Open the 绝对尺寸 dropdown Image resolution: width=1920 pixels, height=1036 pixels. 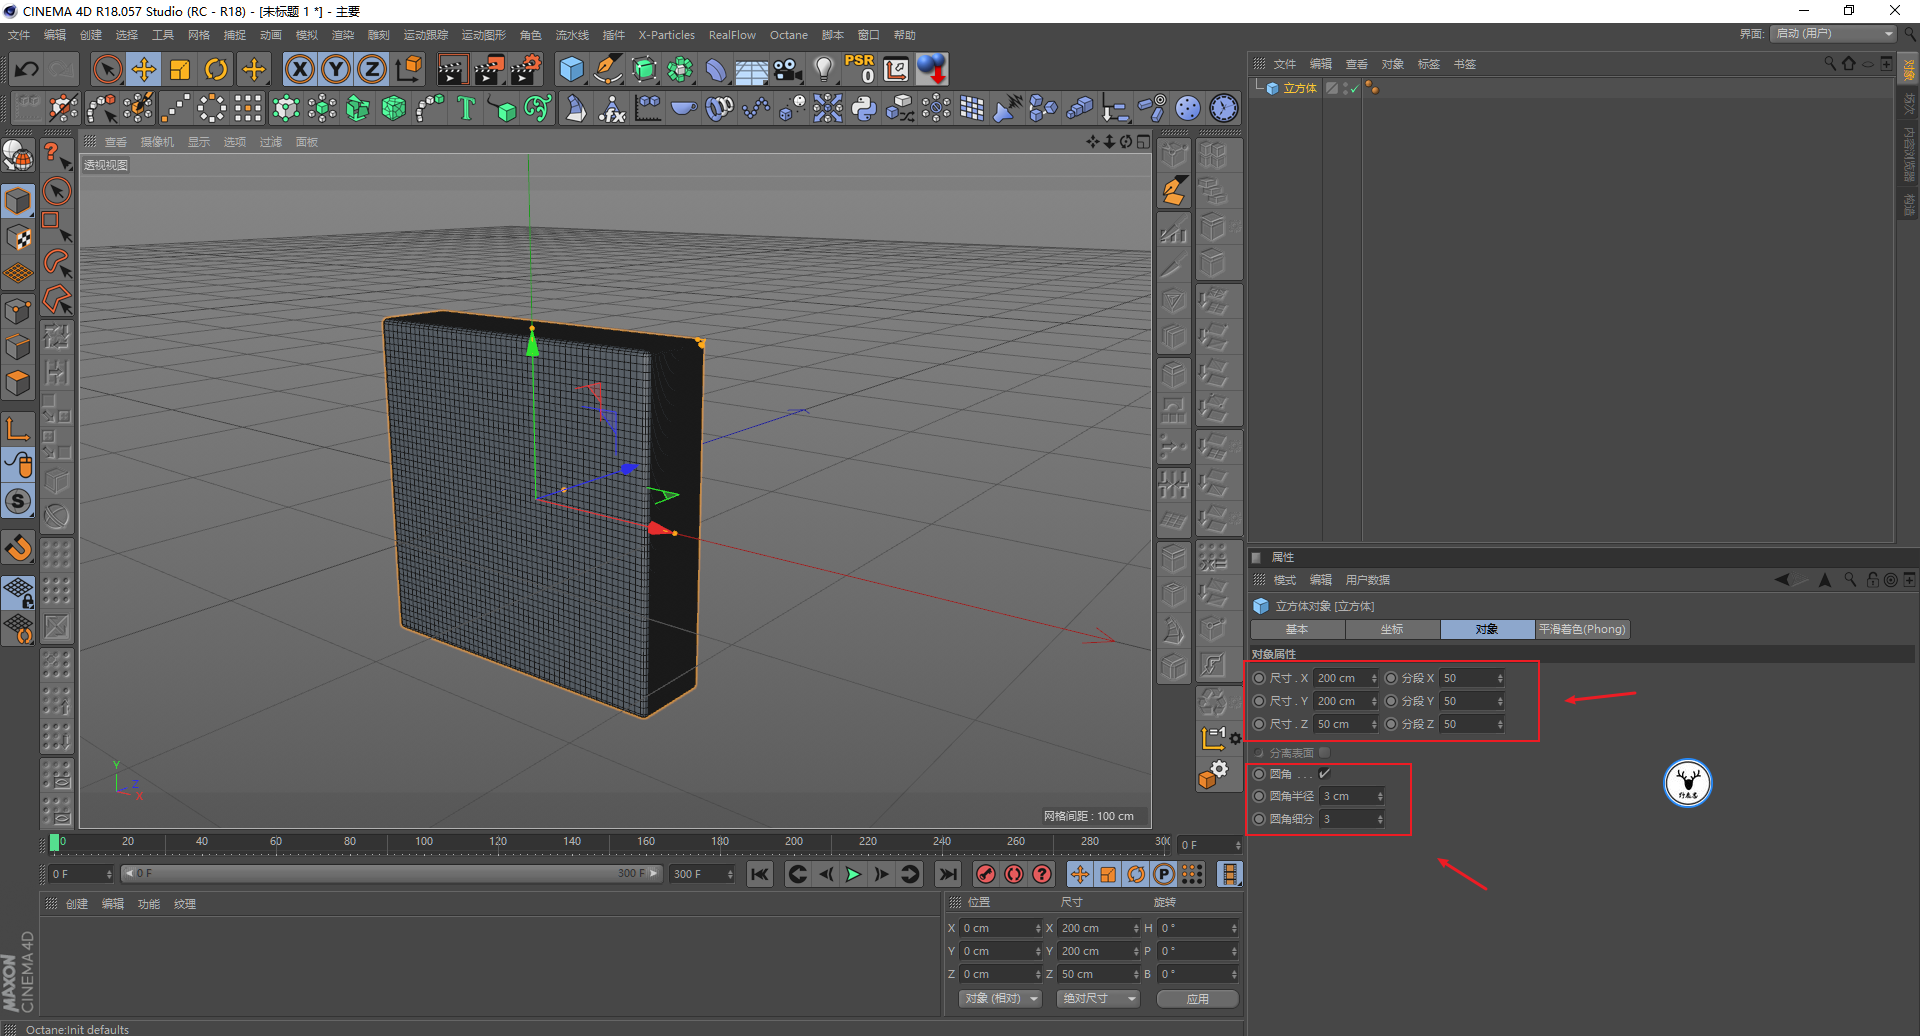click(x=1098, y=999)
